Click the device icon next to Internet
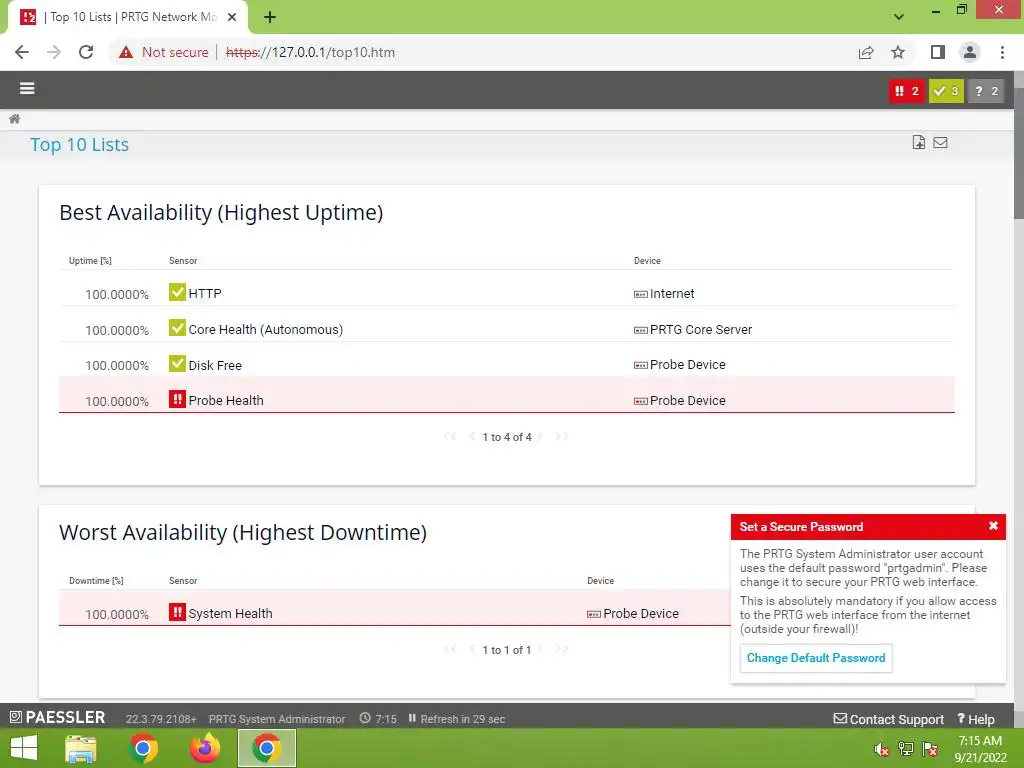 (x=641, y=295)
